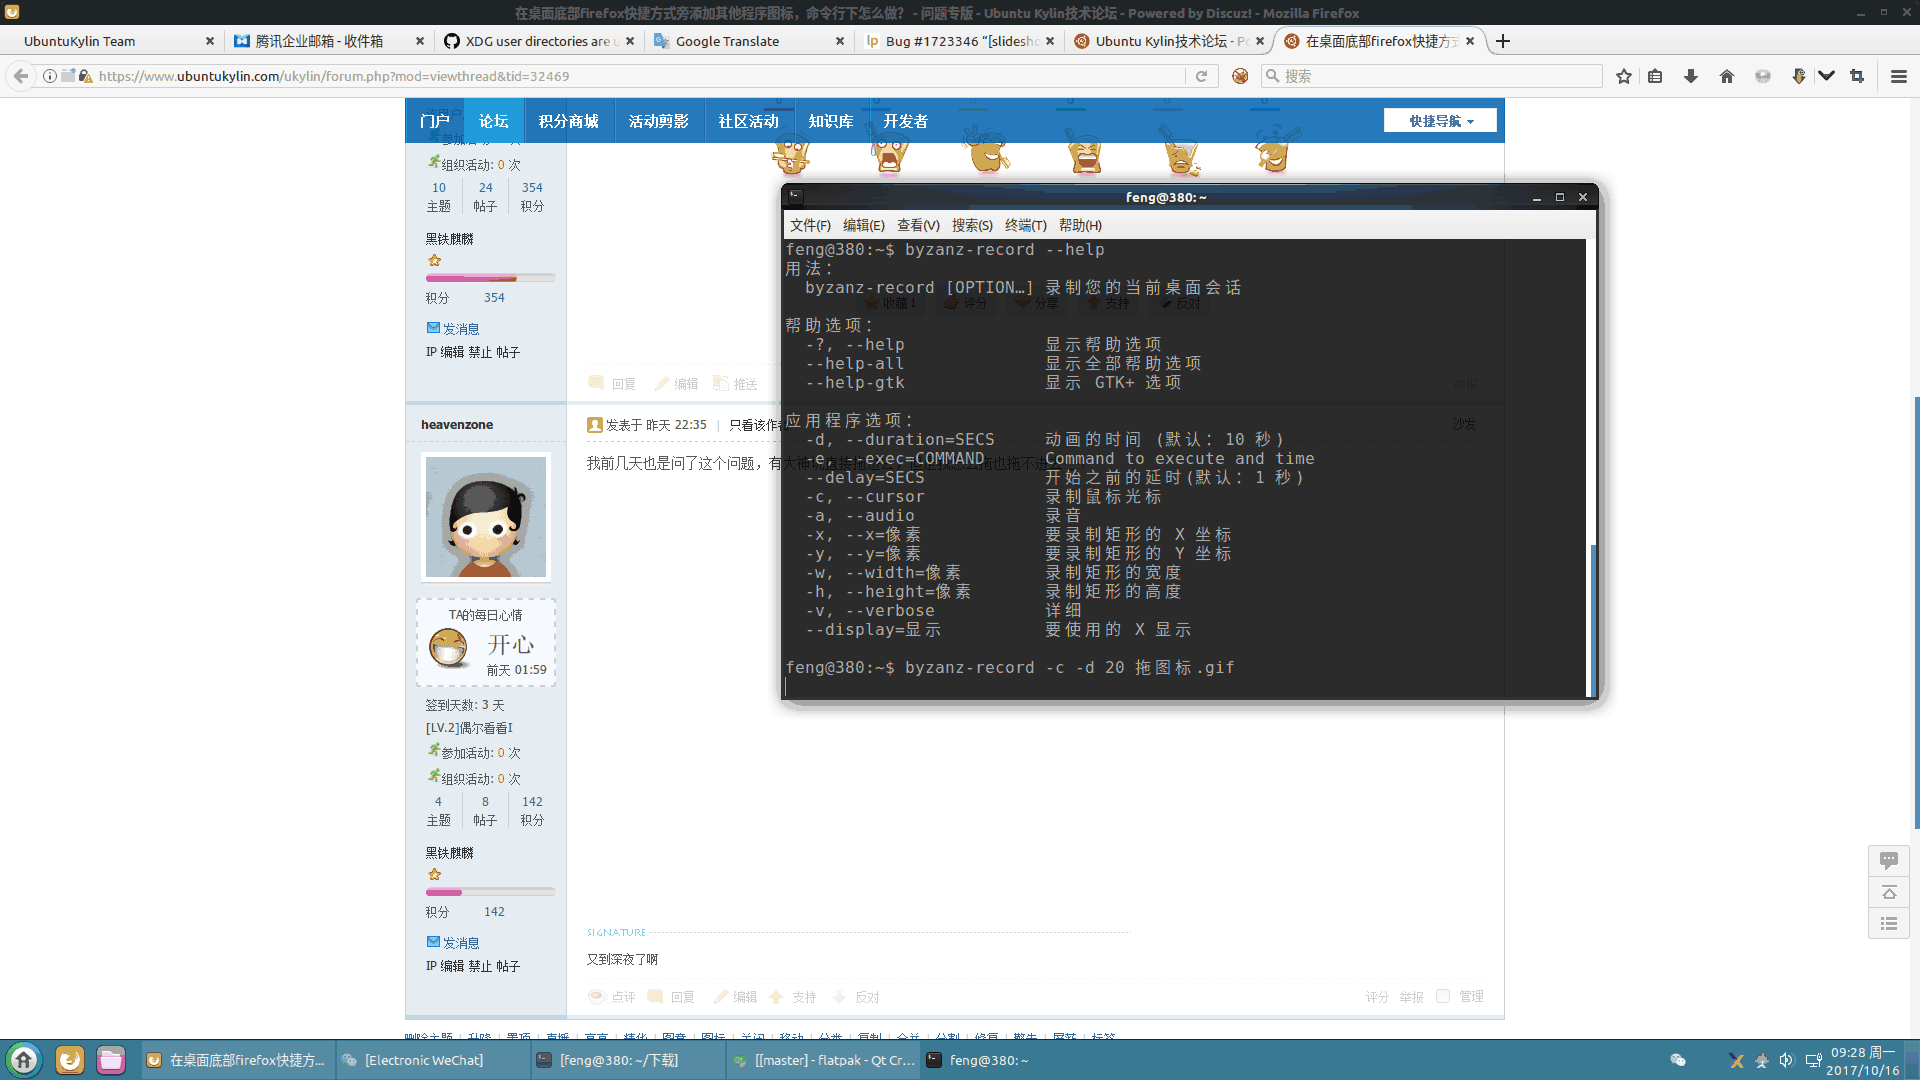Open site information icon in address bar
Viewport: 1920px width, 1080px height.
tap(49, 76)
